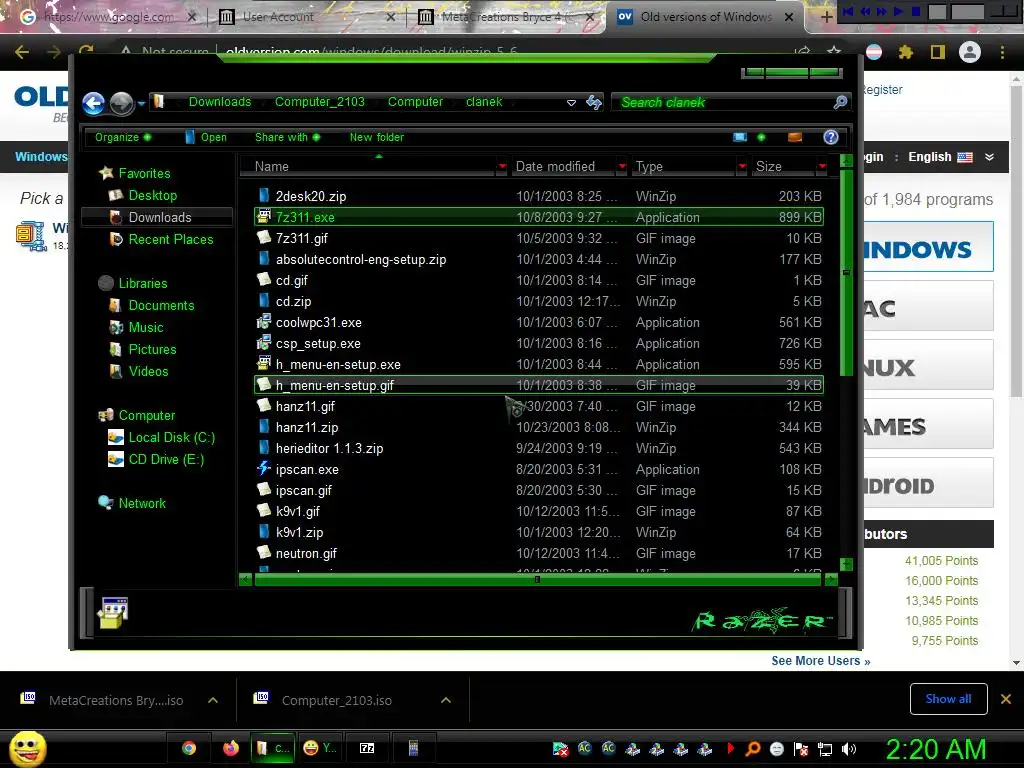Image resolution: width=1024 pixels, height=768 pixels.
Task: Click Explorer vertical scrollbar thumb
Action: (846, 272)
